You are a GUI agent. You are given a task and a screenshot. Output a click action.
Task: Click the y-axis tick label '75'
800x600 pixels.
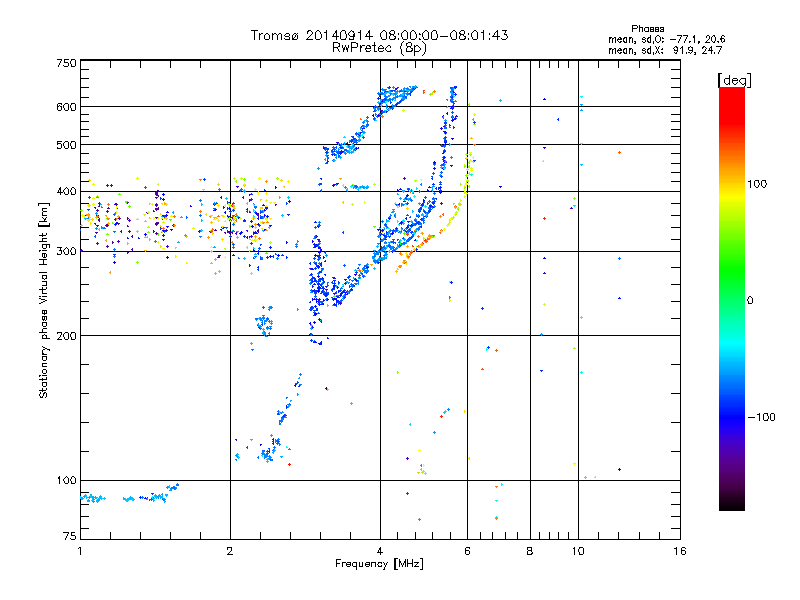point(70,536)
